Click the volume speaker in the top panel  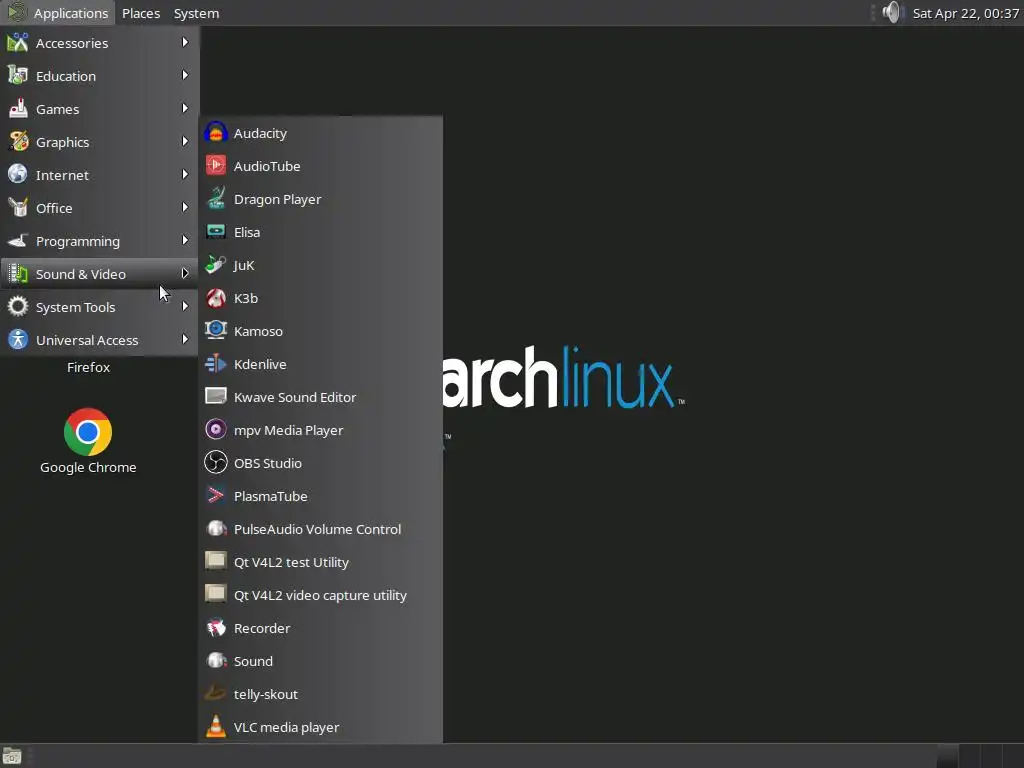(x=891, y=12)
